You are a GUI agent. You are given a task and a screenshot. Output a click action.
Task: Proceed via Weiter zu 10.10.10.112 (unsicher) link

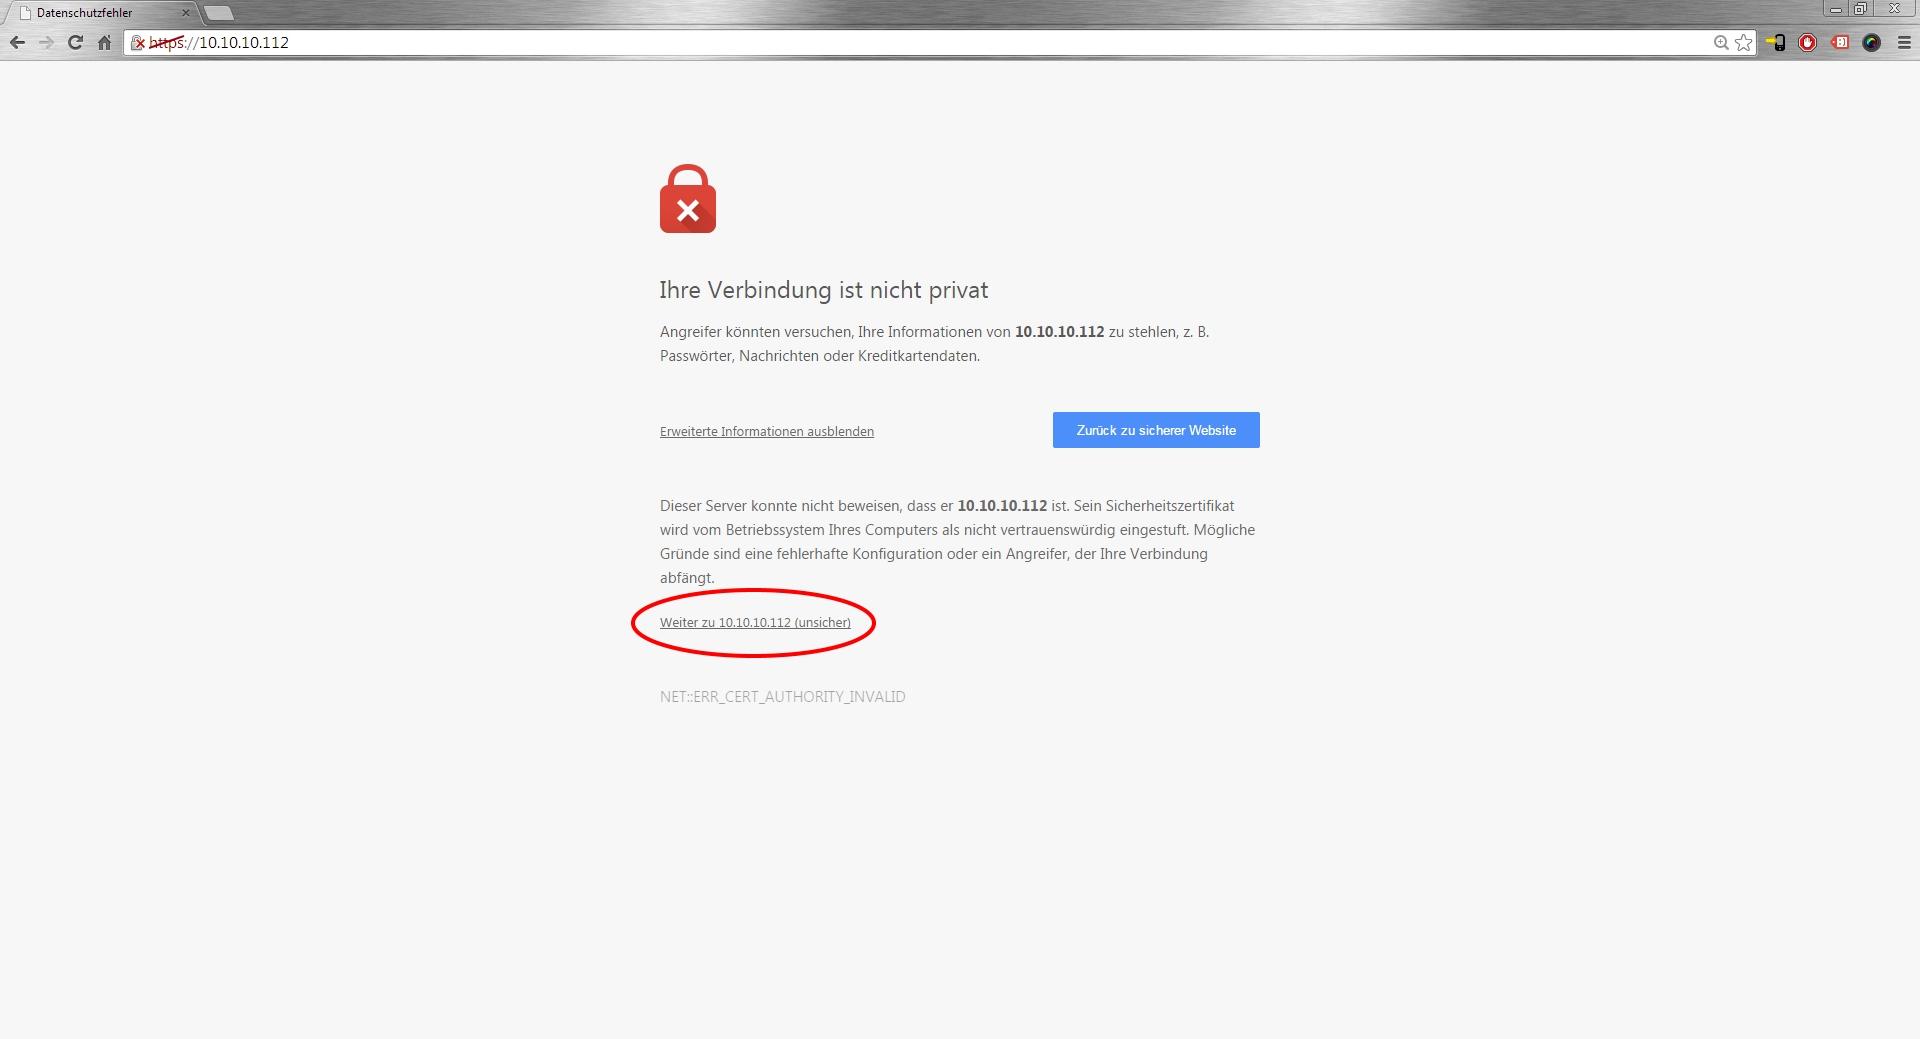(755, 622)
